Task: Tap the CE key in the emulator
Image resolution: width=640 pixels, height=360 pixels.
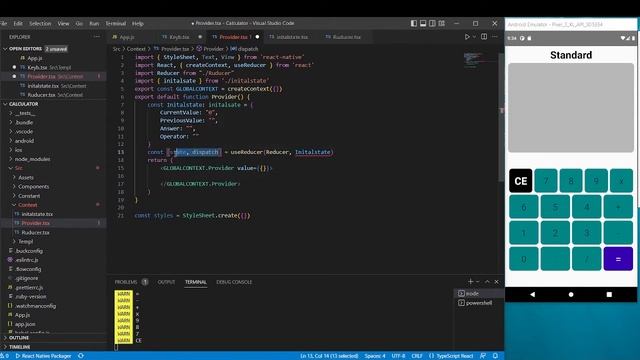Action: [x=520, y=181]
